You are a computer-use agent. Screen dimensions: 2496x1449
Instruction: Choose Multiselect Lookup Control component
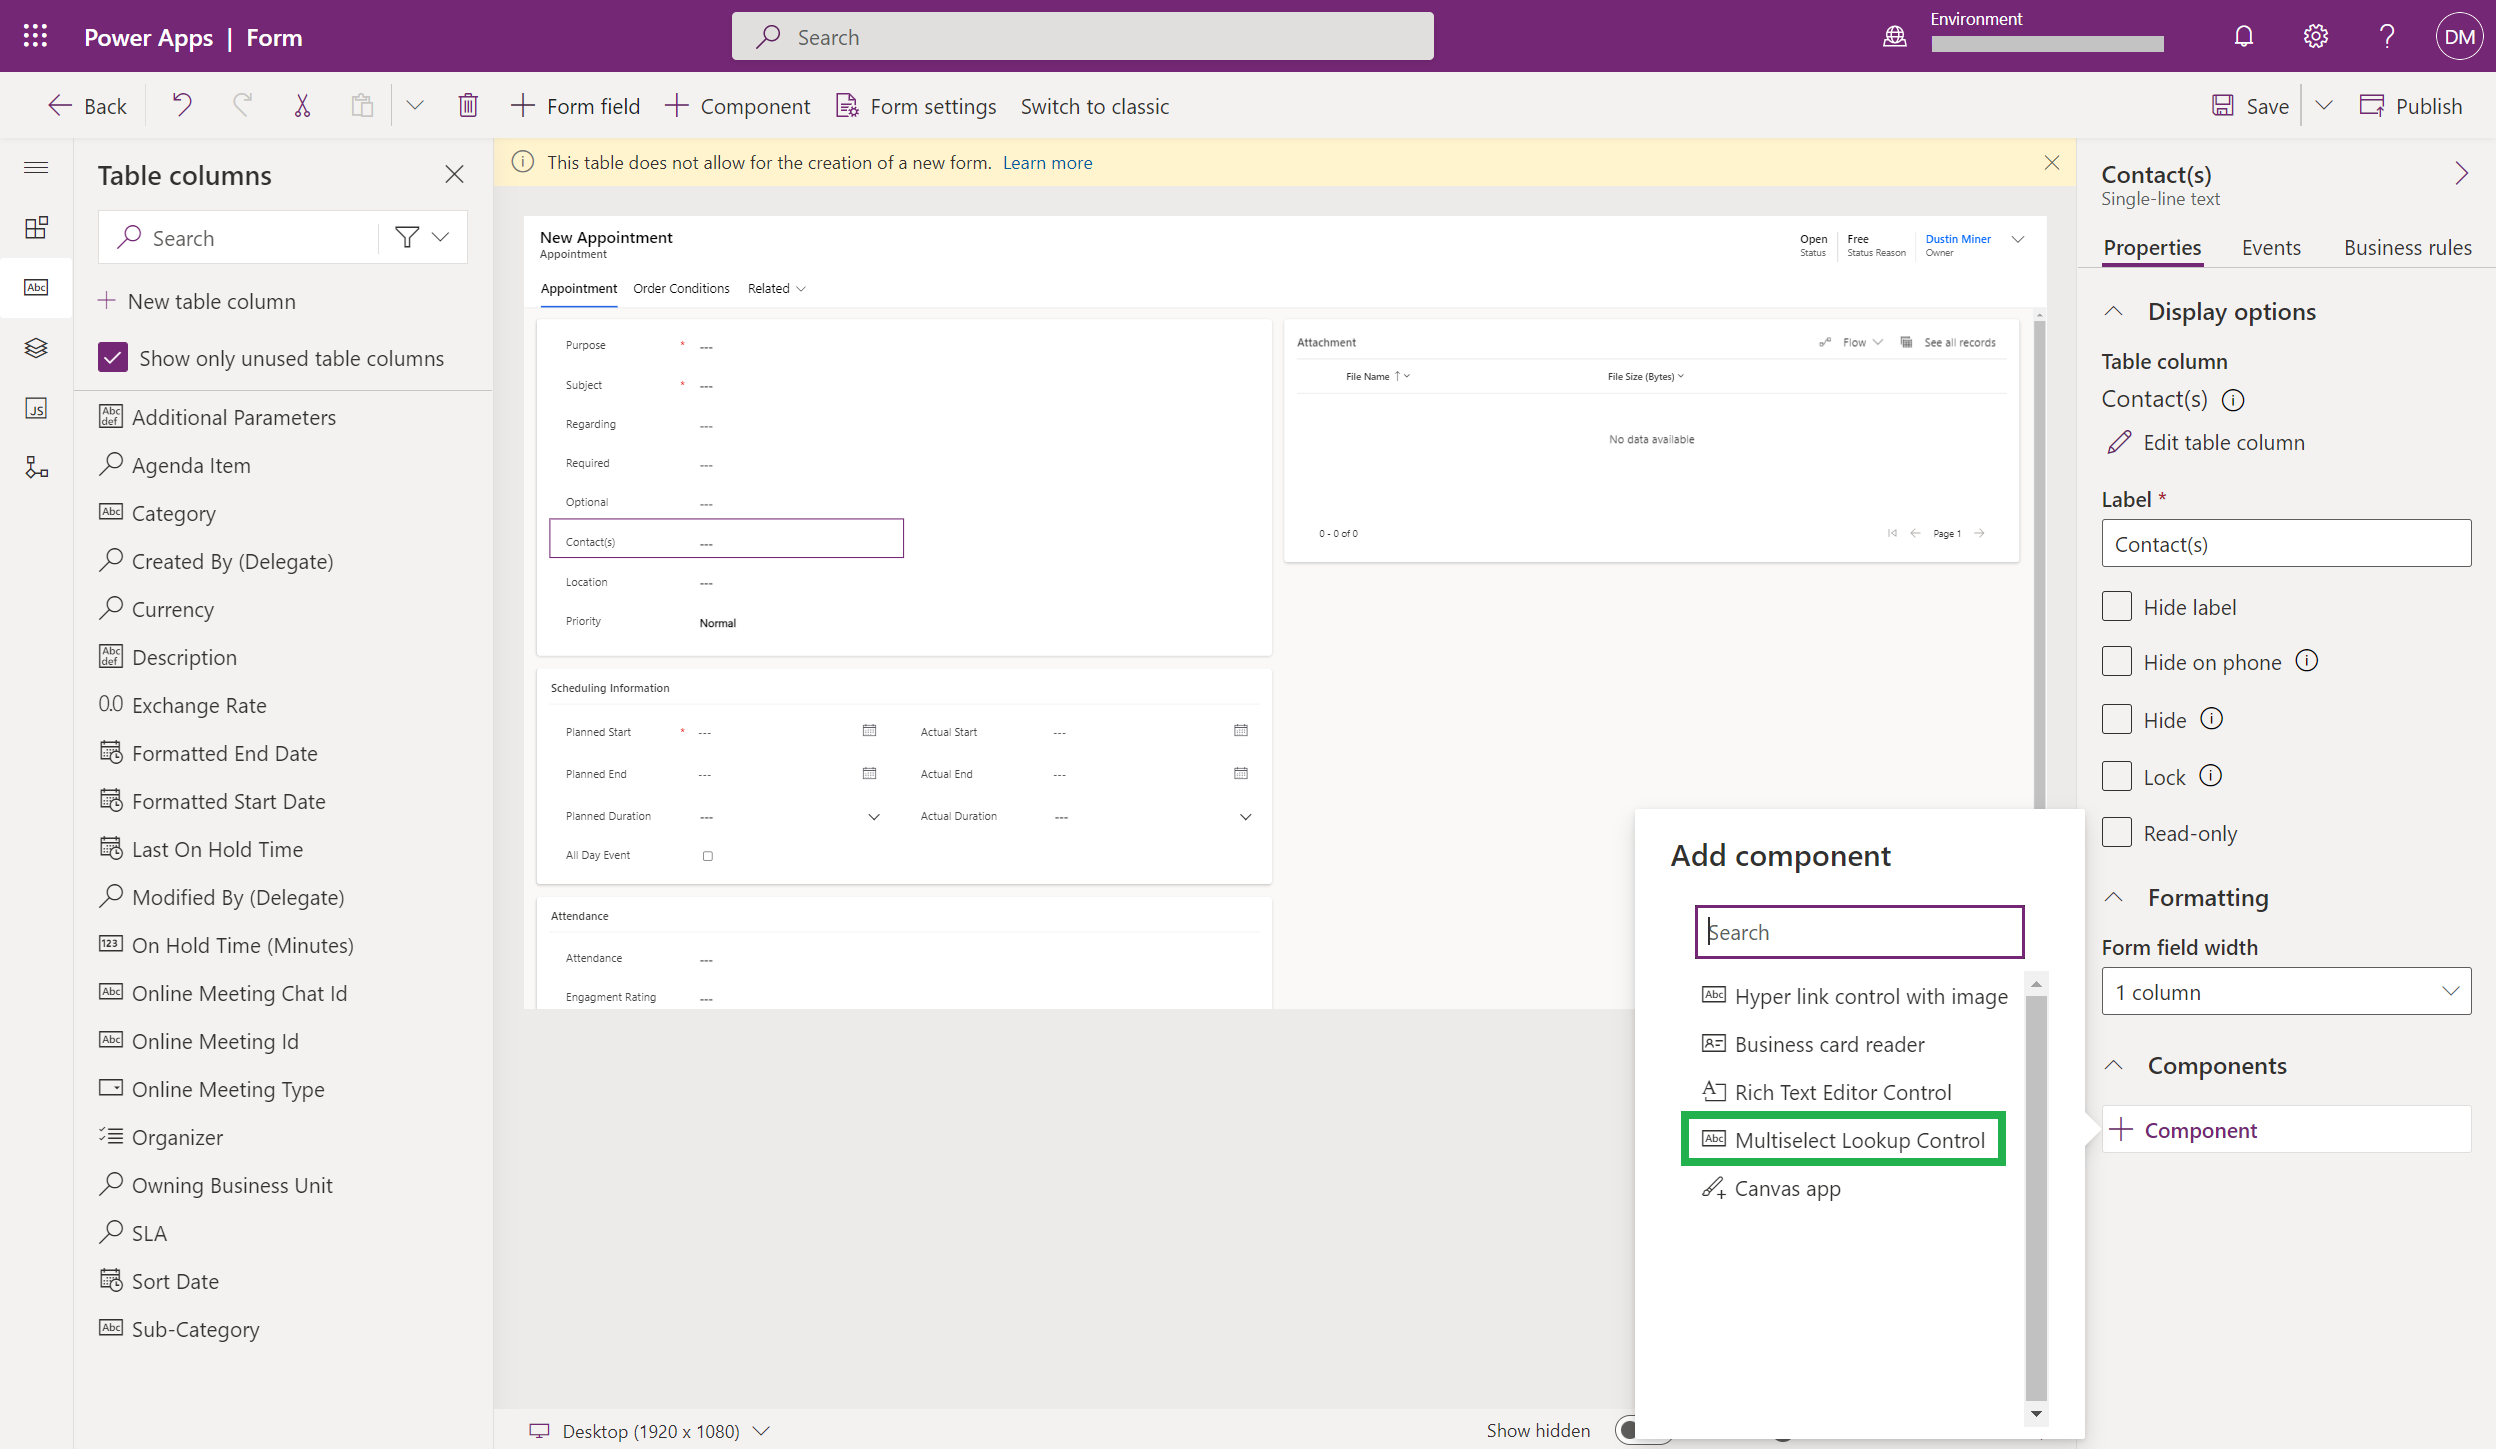[1843, 1140]
